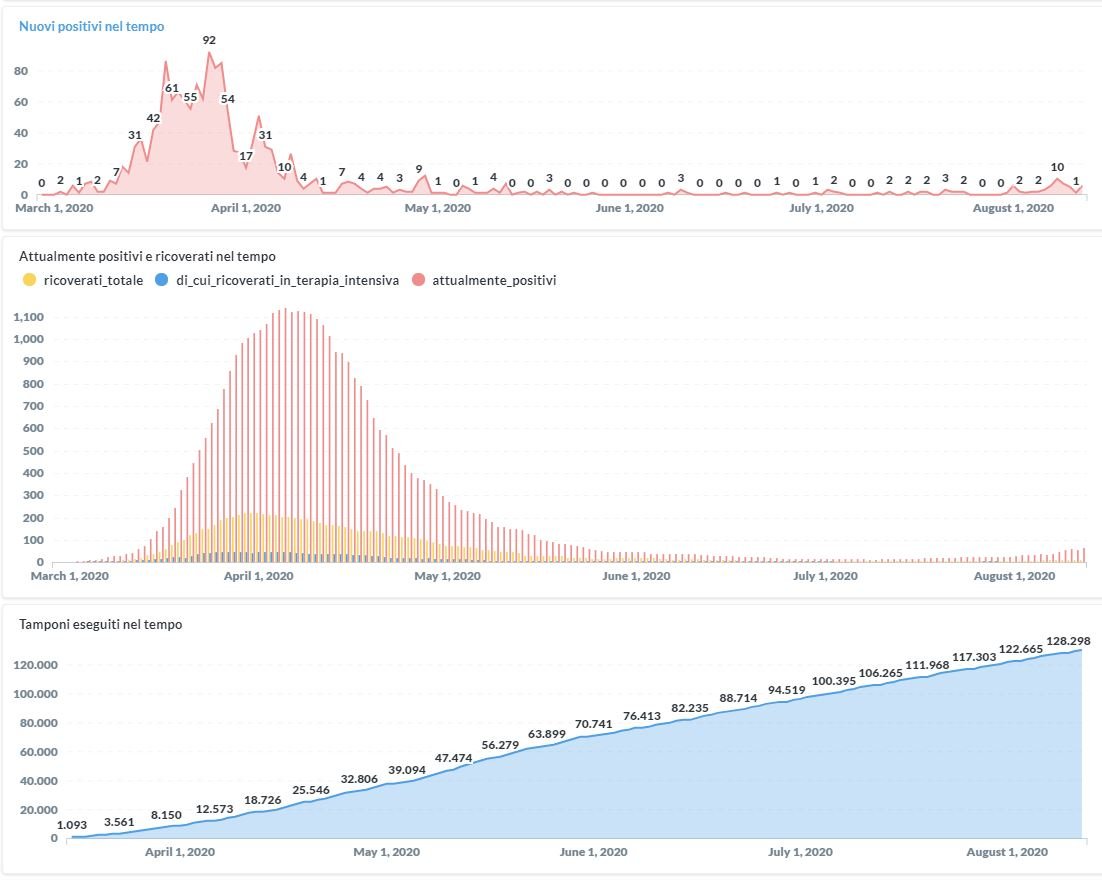1102x880 pixels.
Task: Toggle the attualmente_positivi legend series
Action: [494, 280]
